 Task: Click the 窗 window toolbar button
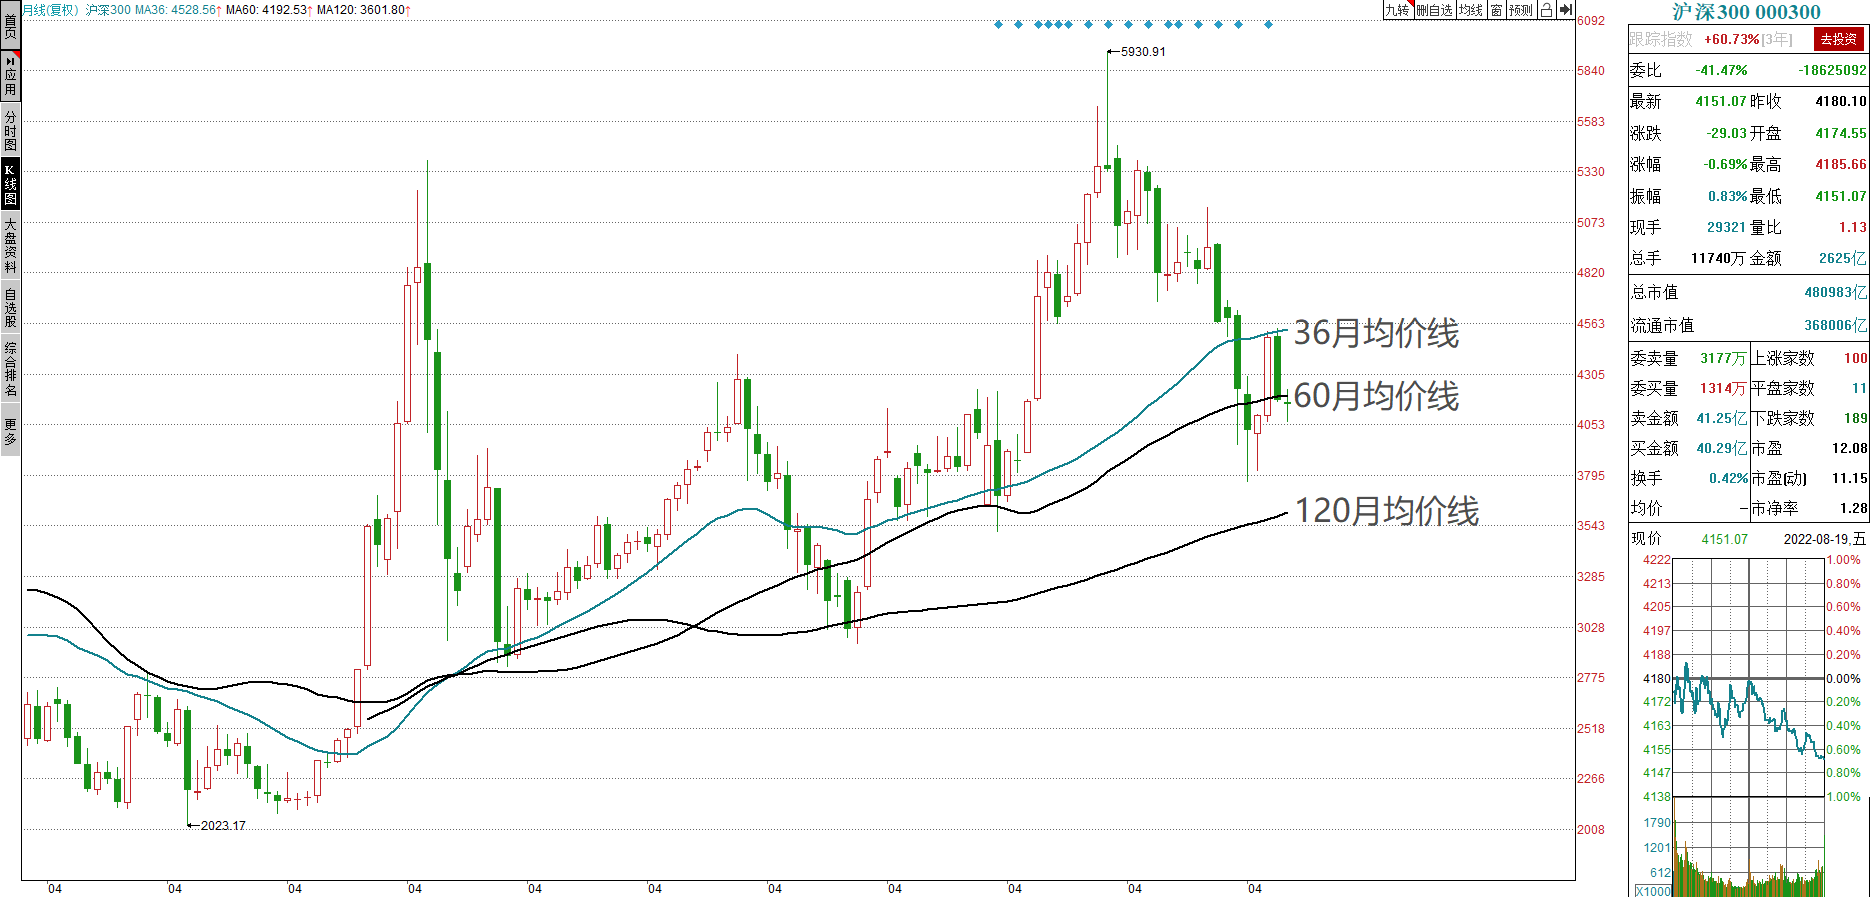click(x=1496, y=10)
